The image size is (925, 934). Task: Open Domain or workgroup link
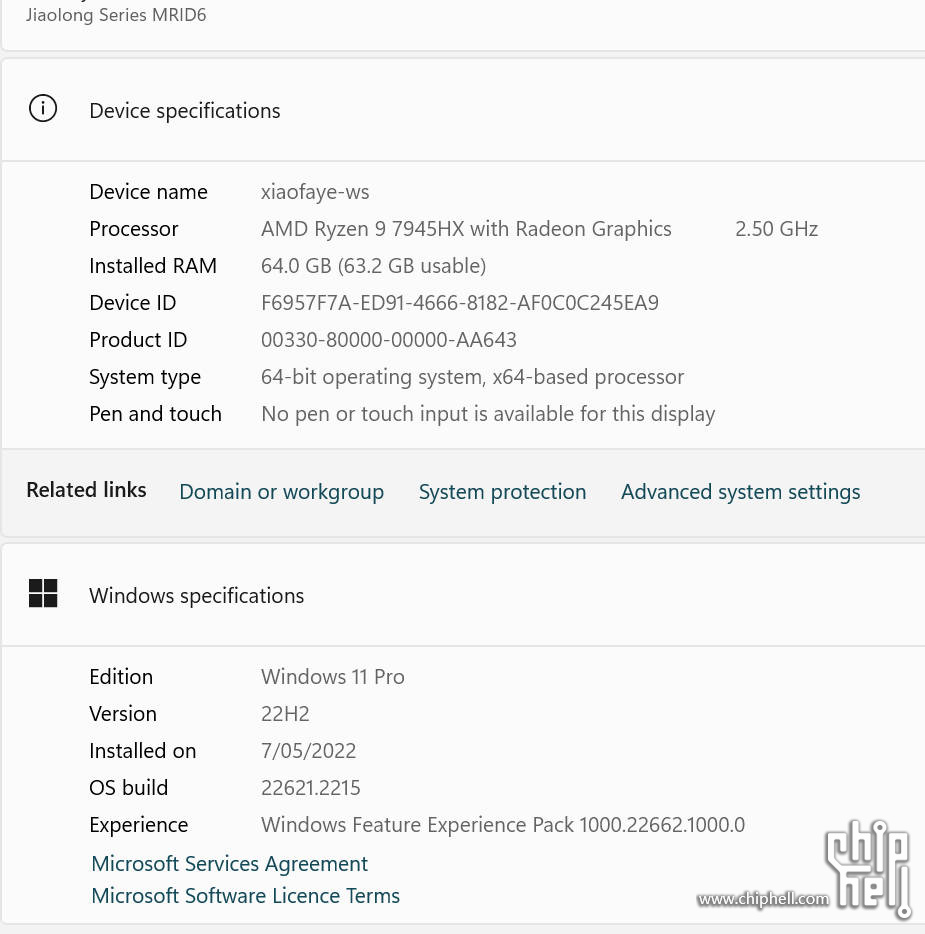pyautogui.click(x=281, y=491)
